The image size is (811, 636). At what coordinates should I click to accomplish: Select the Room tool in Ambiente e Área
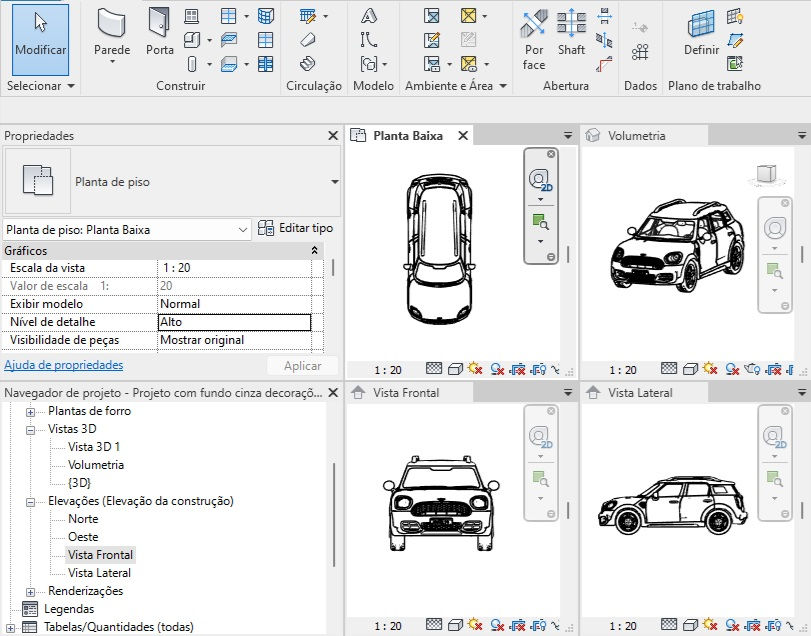click(x=431, y=16)
